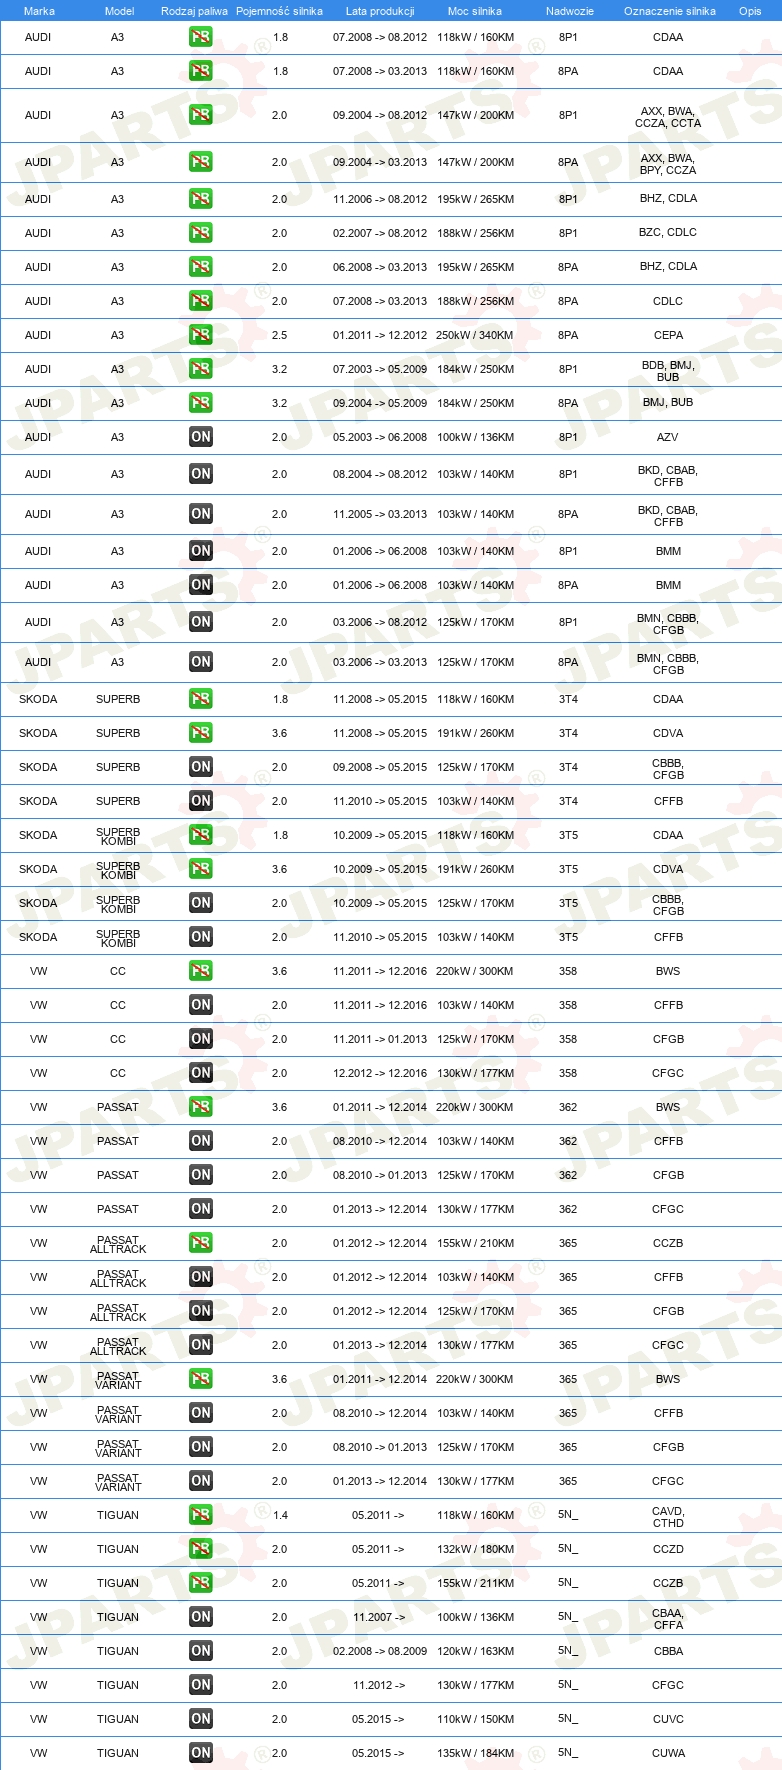The height and width of the screenshot is (1770, 782).
Task: Select the 11.2007 -> production date cell
Action: (379, 1617)
